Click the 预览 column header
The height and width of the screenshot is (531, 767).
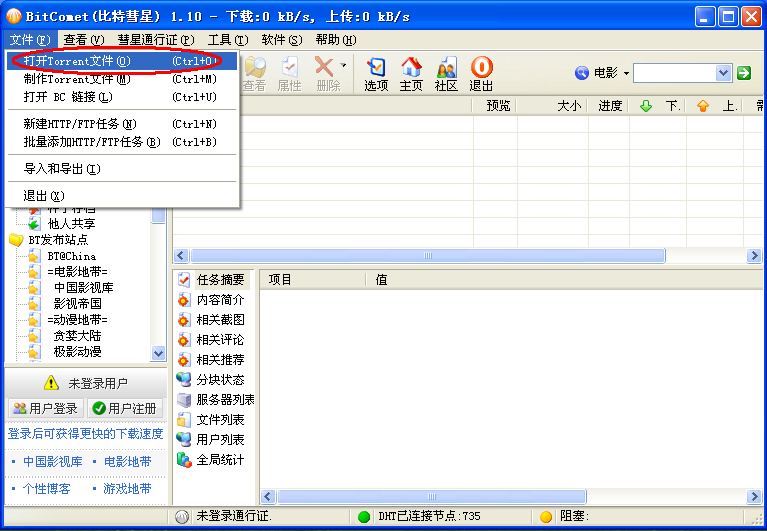click(x=495, y=106)
